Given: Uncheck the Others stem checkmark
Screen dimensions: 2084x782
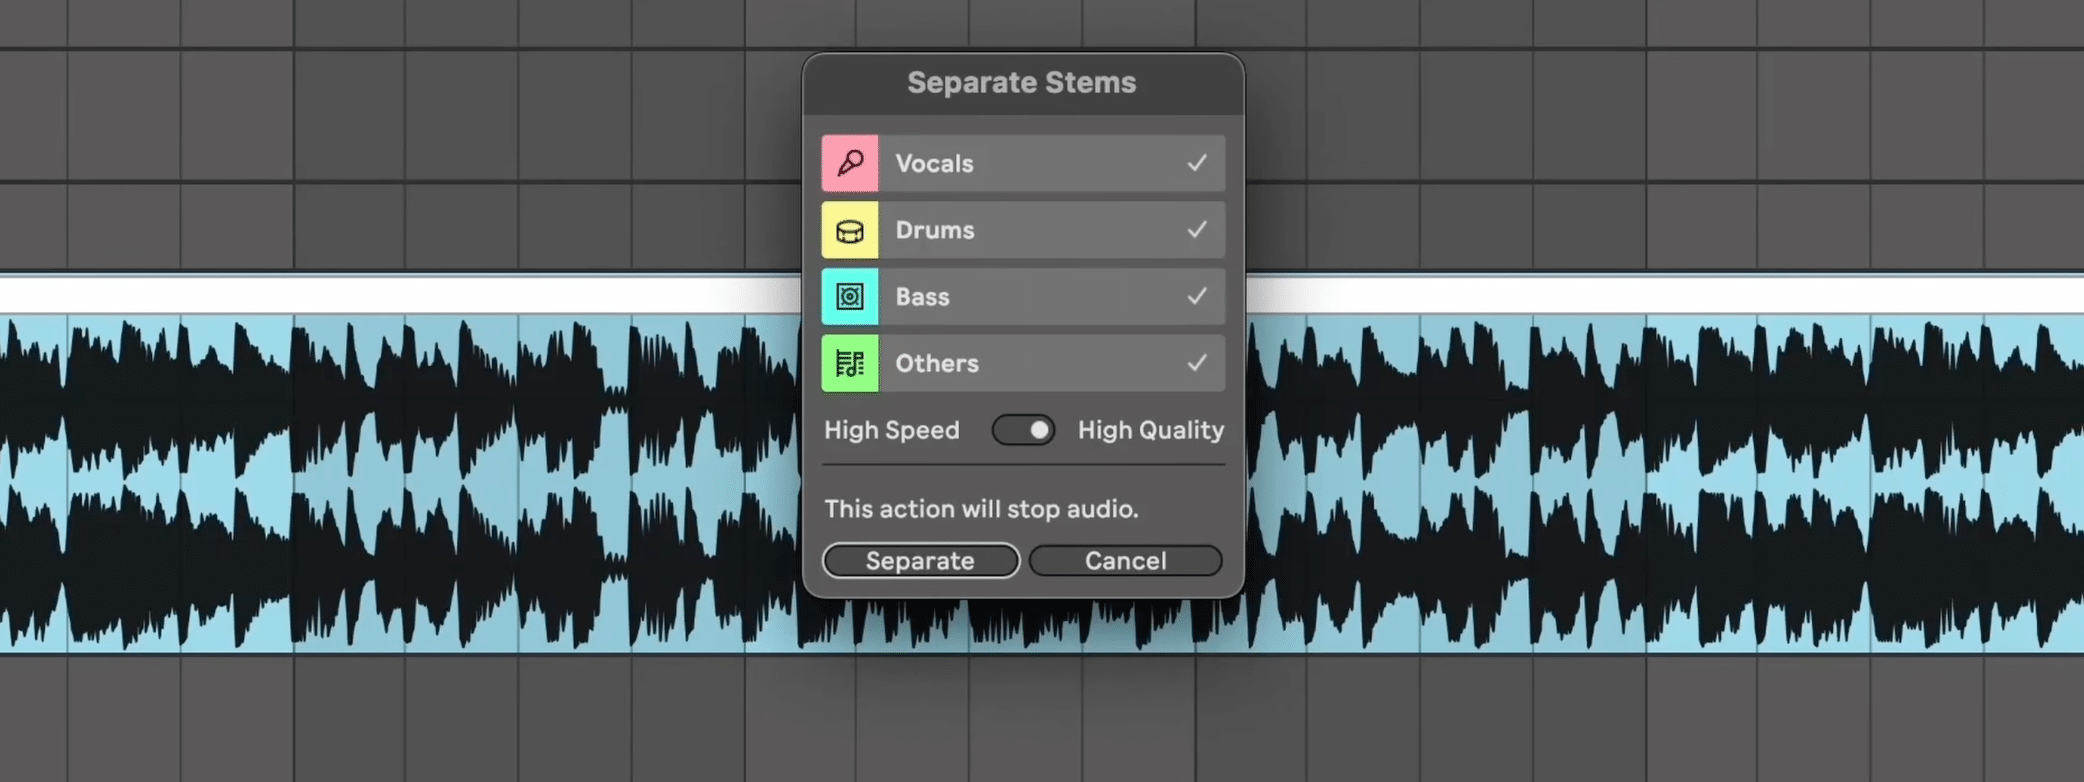Looking at the screenshot, I should point(1196,363).
